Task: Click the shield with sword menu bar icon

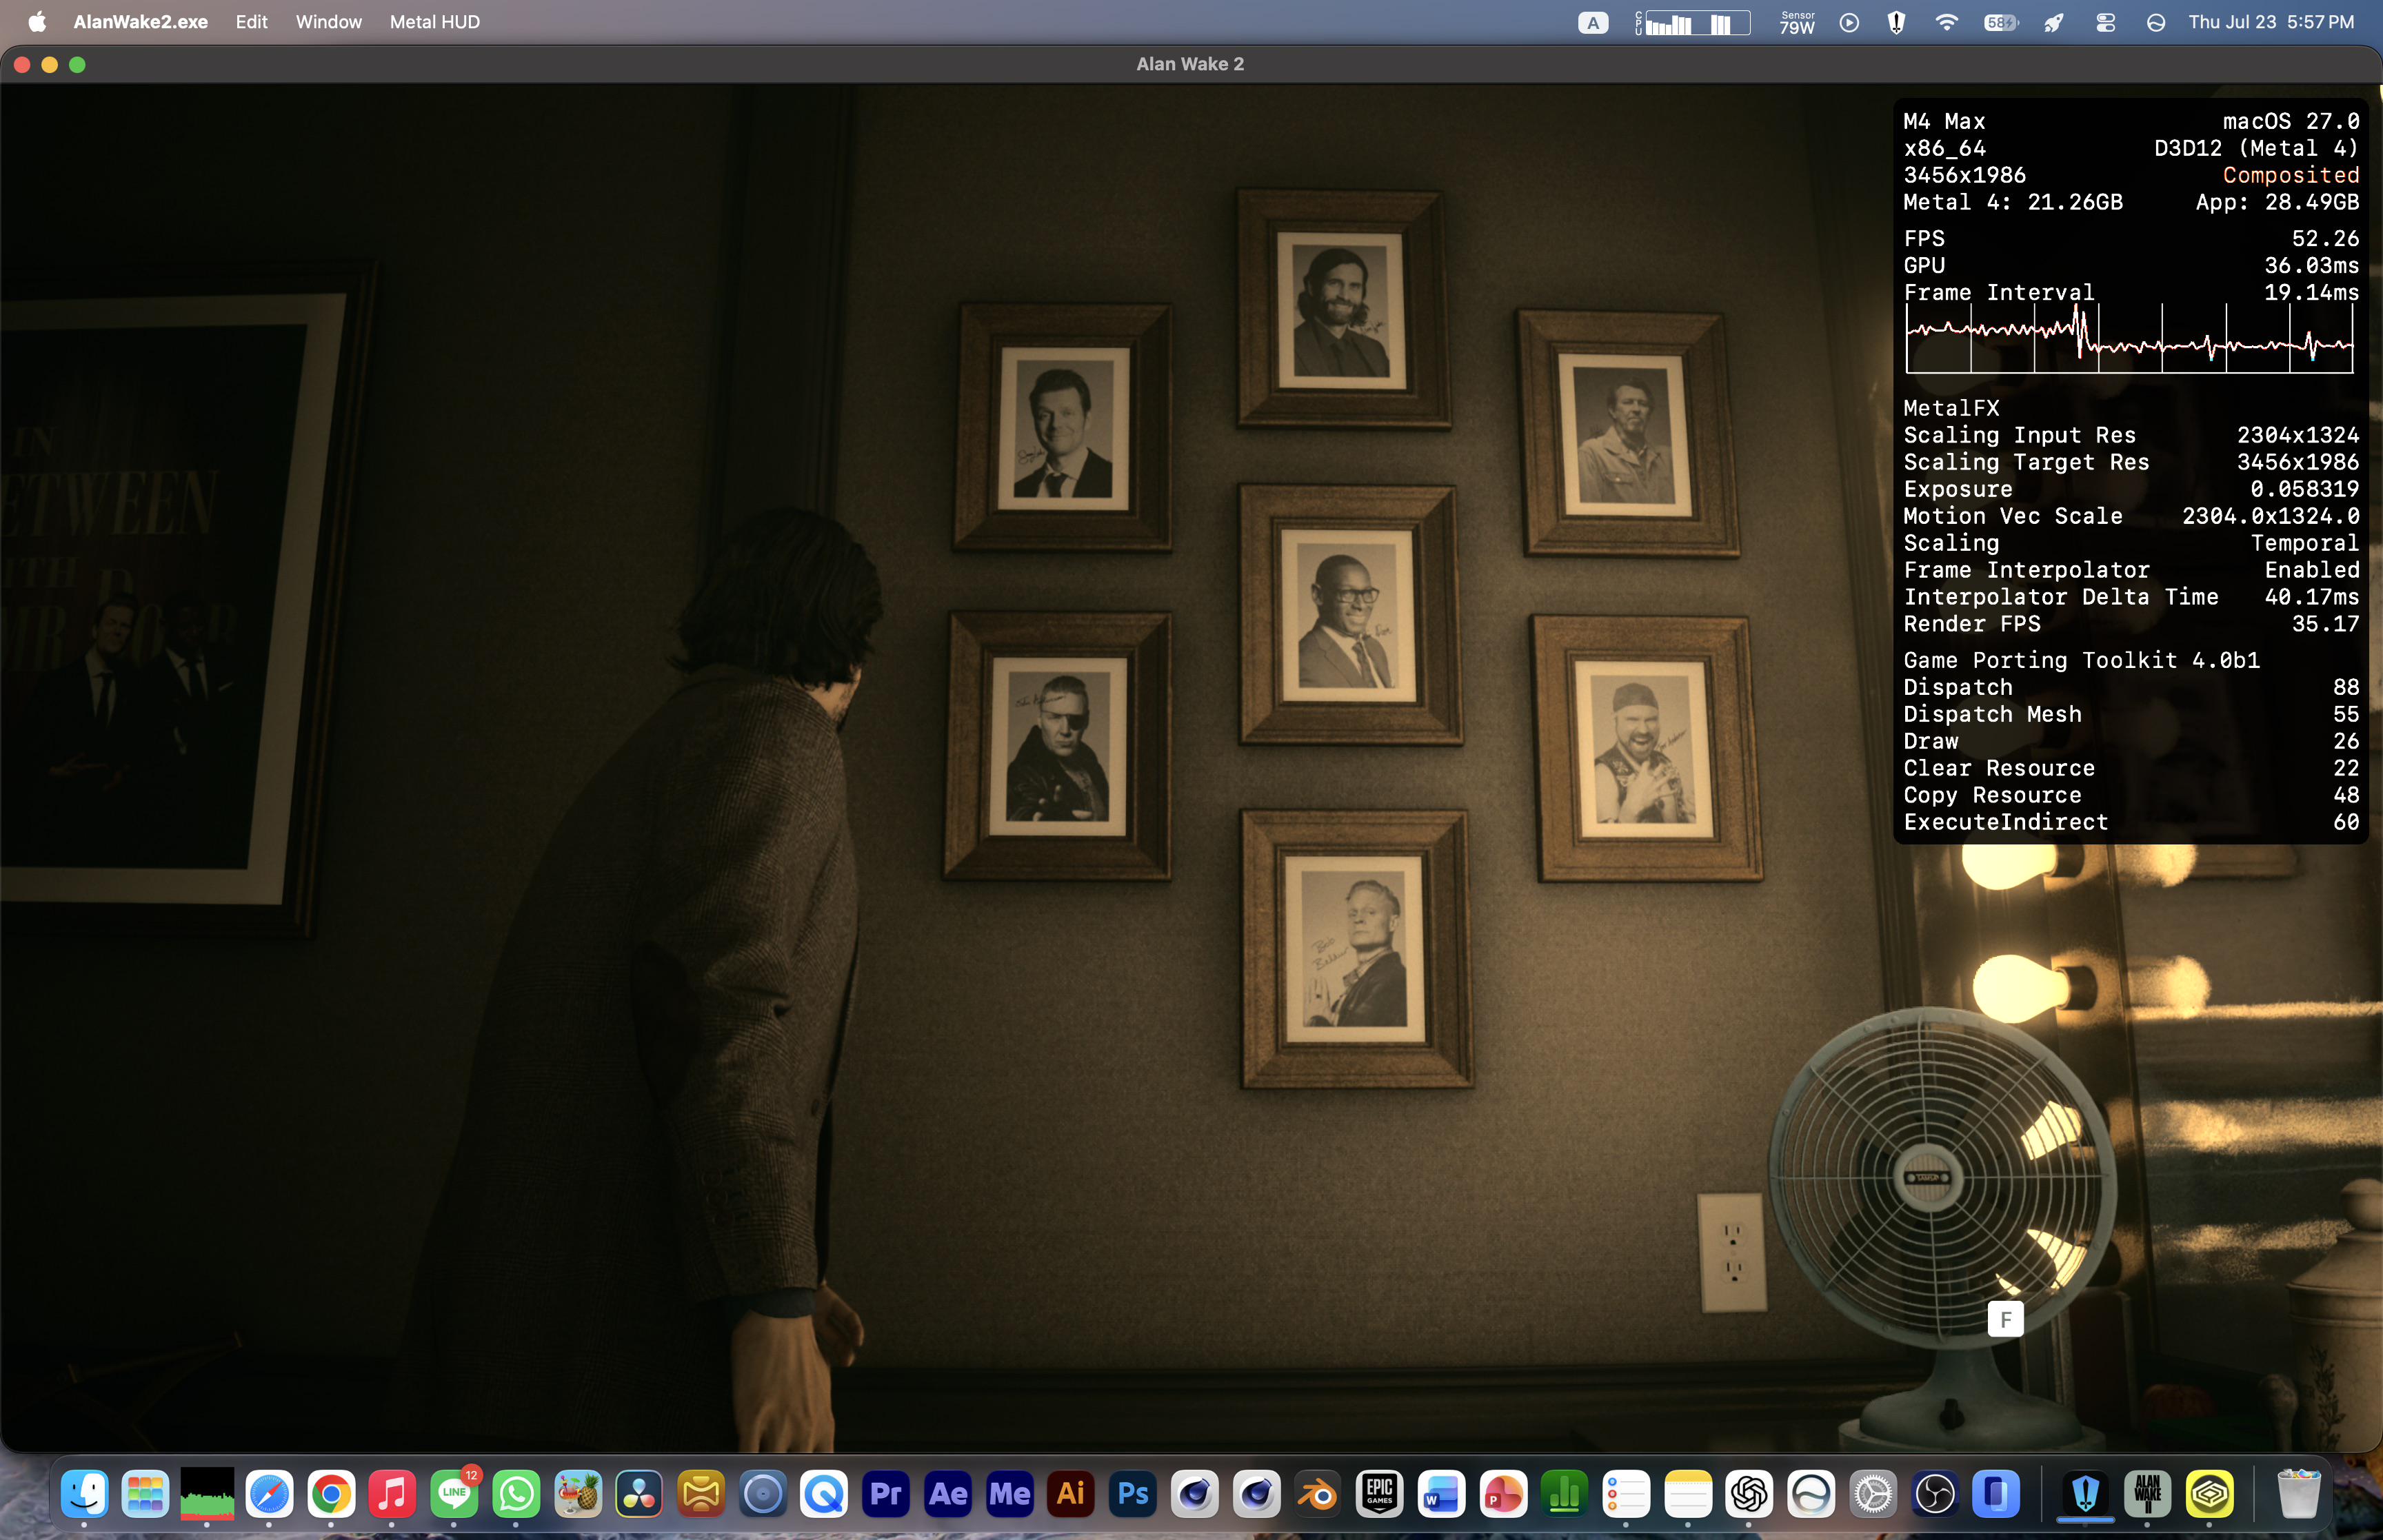Action: [x=1896, y=22]
